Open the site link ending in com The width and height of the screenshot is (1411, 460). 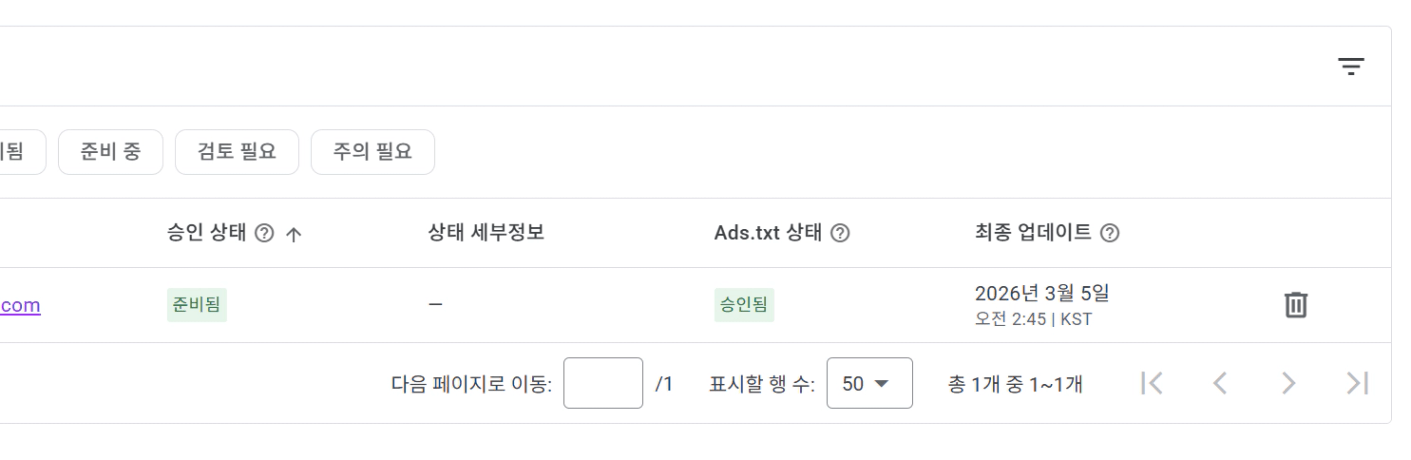tap(20, 305)
